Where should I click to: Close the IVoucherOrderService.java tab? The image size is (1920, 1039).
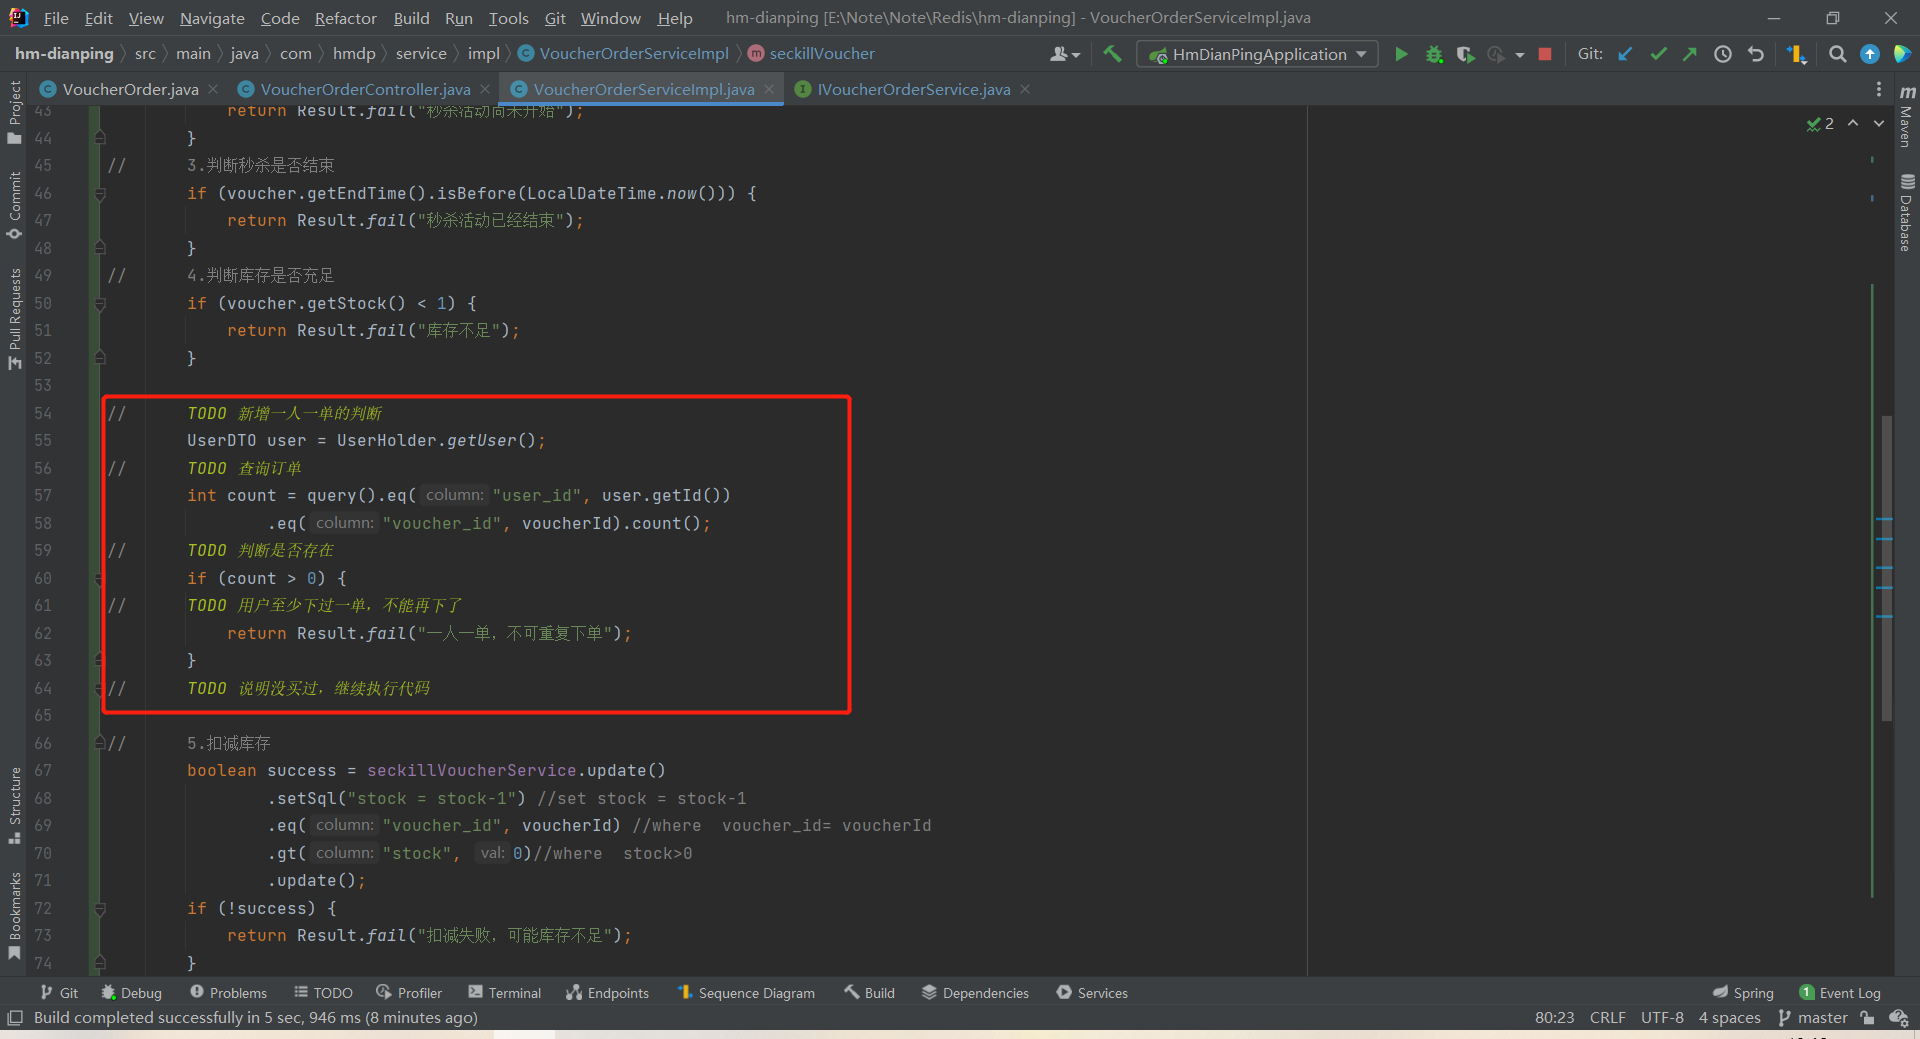(1025, 89)
